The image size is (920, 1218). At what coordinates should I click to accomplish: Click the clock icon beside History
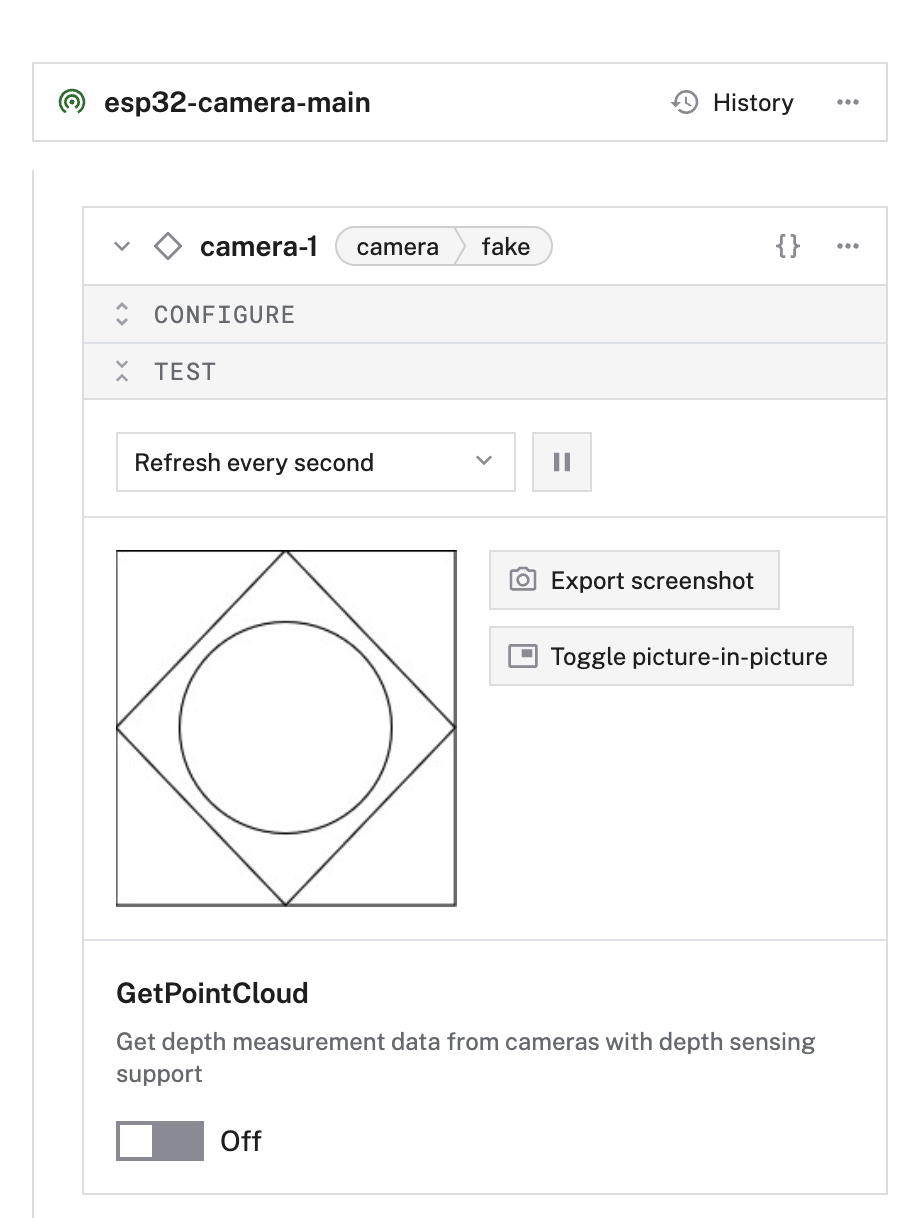coord(685,103)
